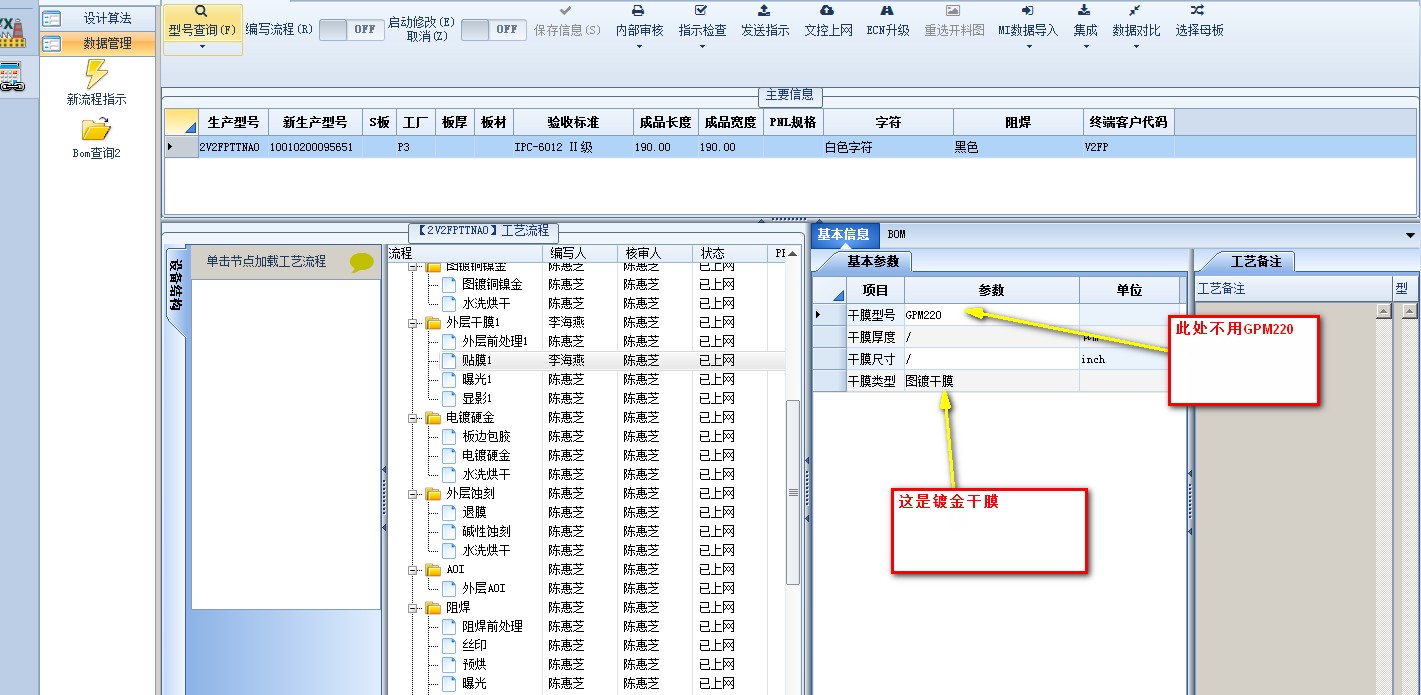Click the 终端客户代码 column header
Viewport: 1421px width, 695px height.
(1127, 122)
